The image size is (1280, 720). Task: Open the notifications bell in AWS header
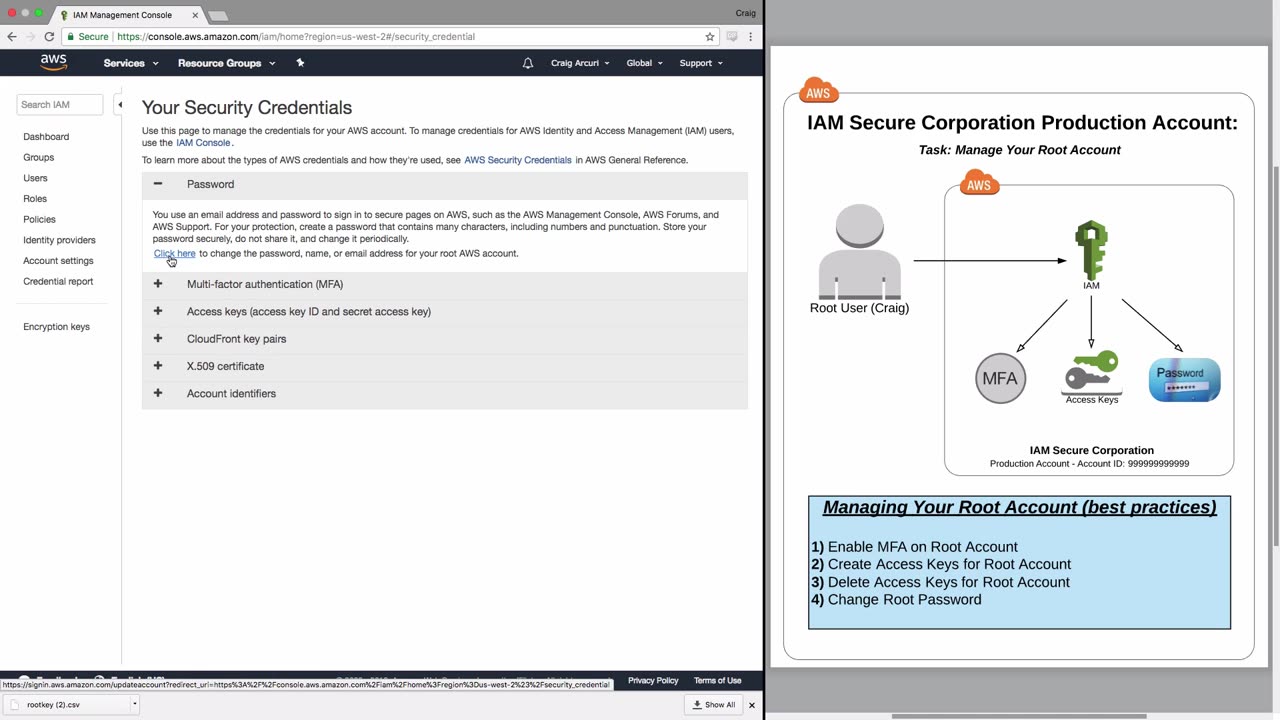point(528,63)
